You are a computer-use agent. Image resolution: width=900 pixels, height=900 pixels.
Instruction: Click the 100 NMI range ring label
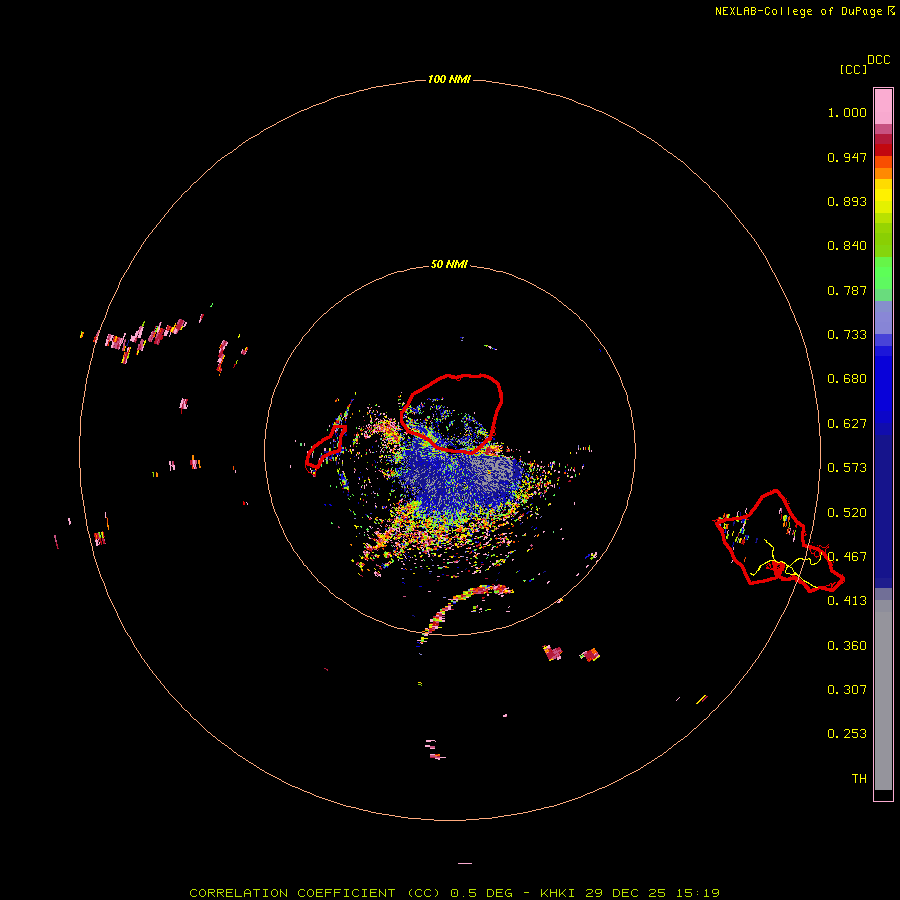pyautogui.click(x=449, y=79)
